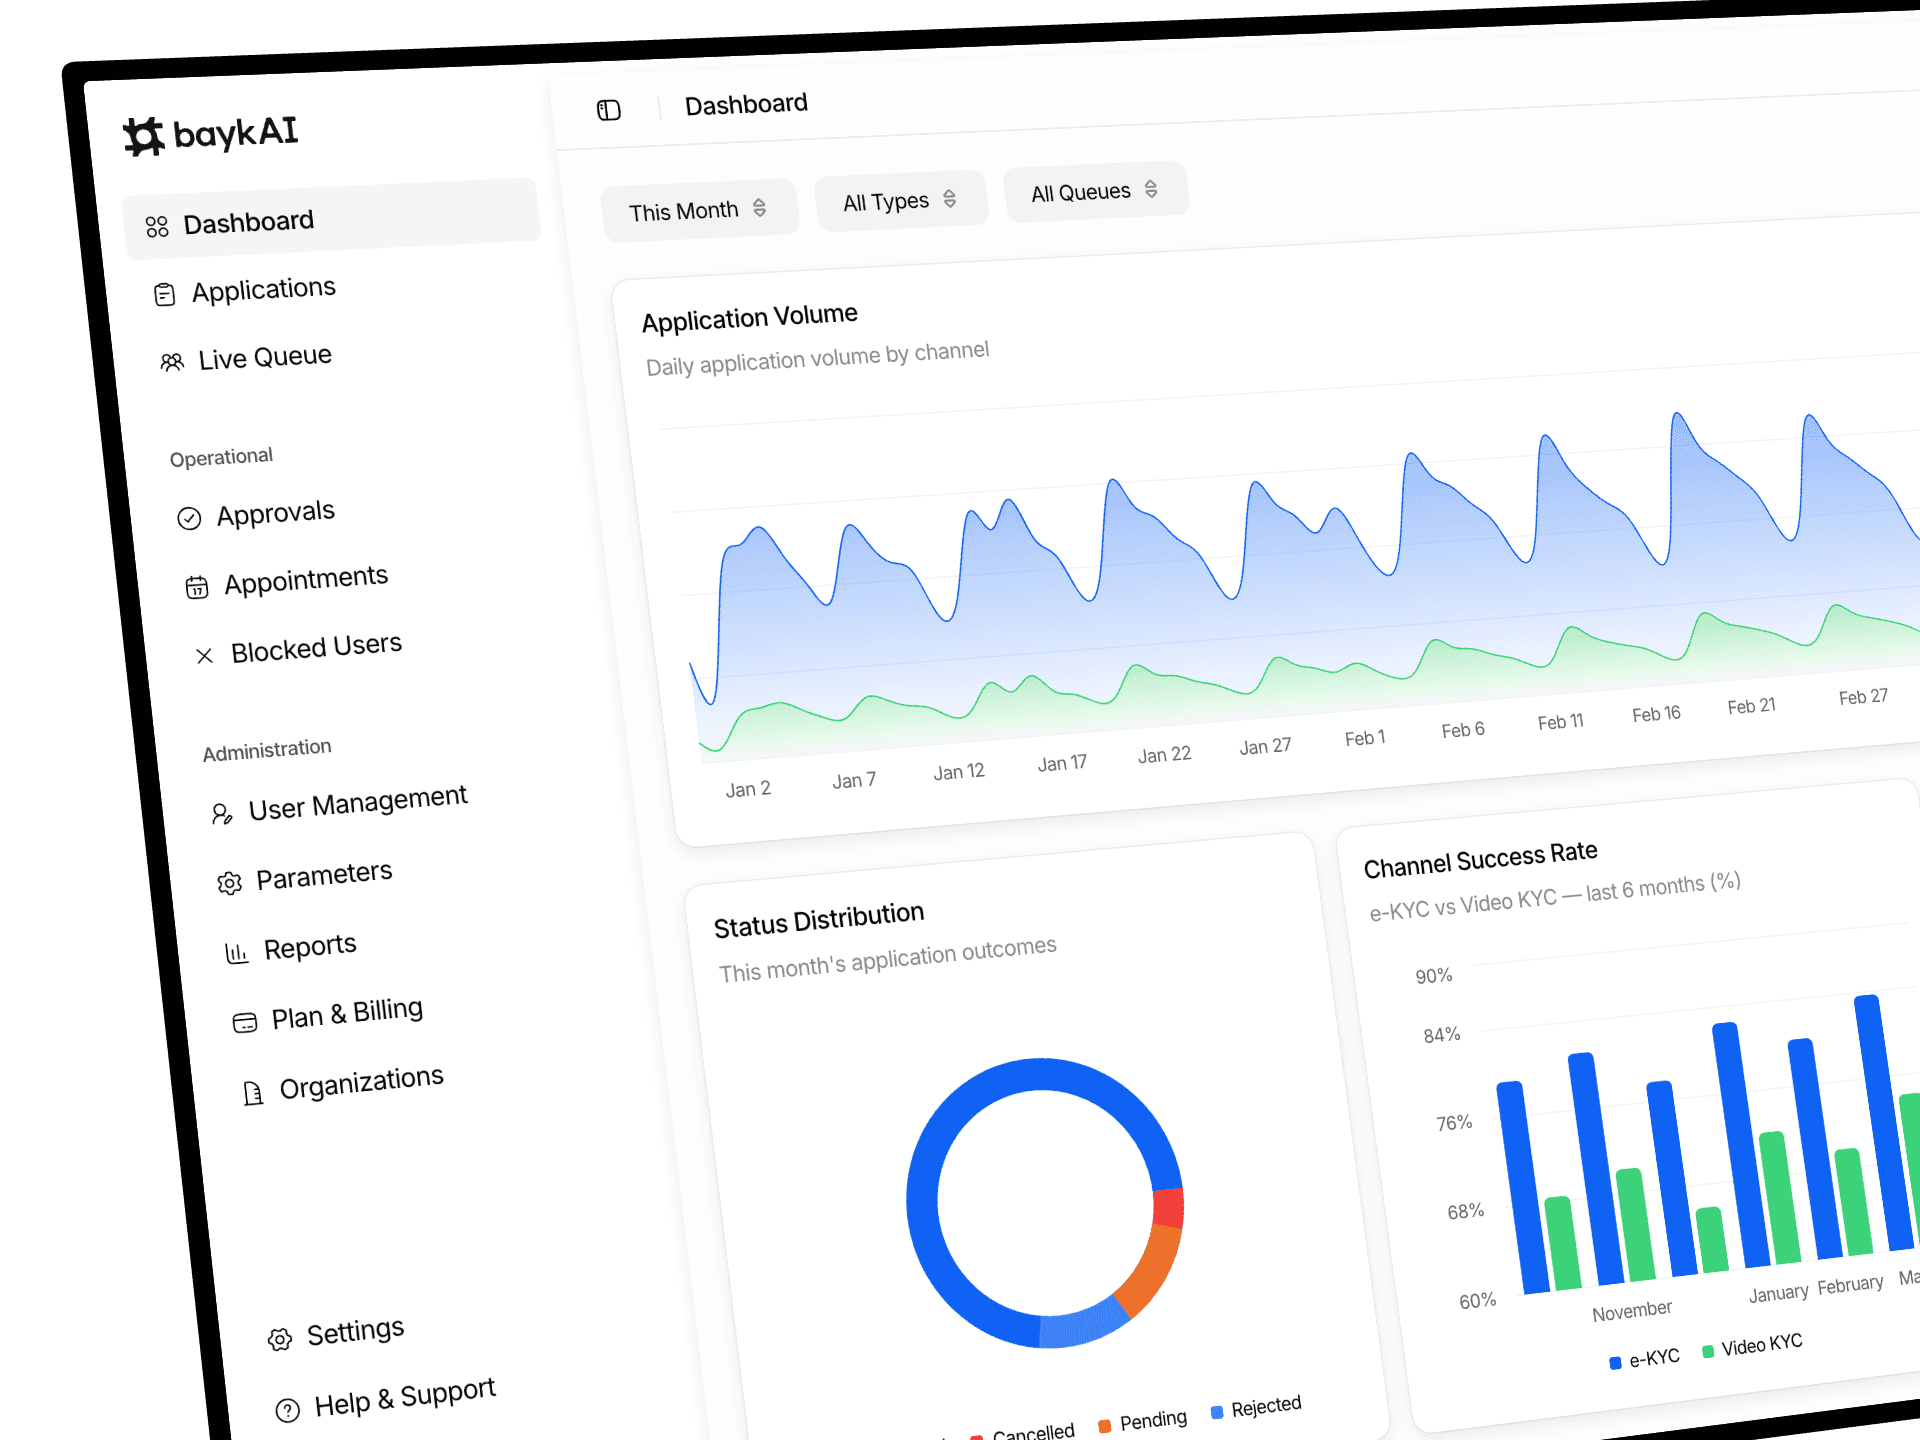Open the This Month period dropdown
This screenshot has height=1440, width=1920.
coord(699,210)
